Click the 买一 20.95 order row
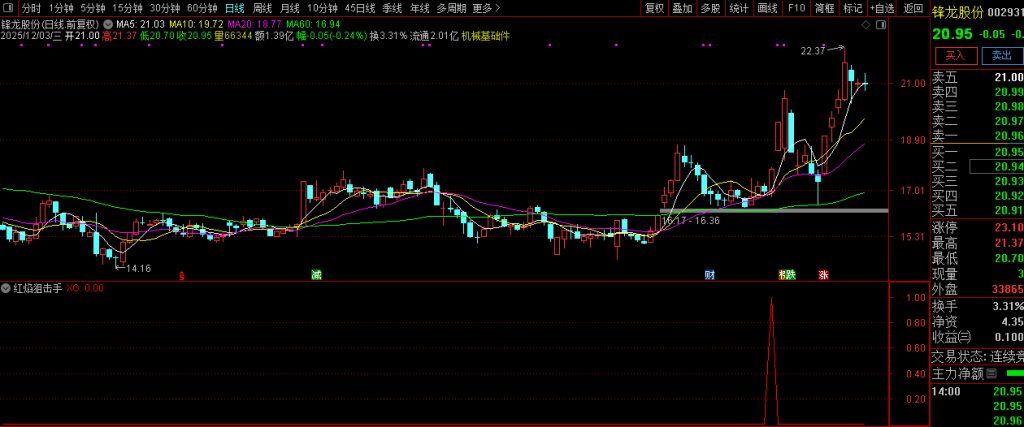The image size is (1024, 427). pyautogui.click(x=977, y=151)
